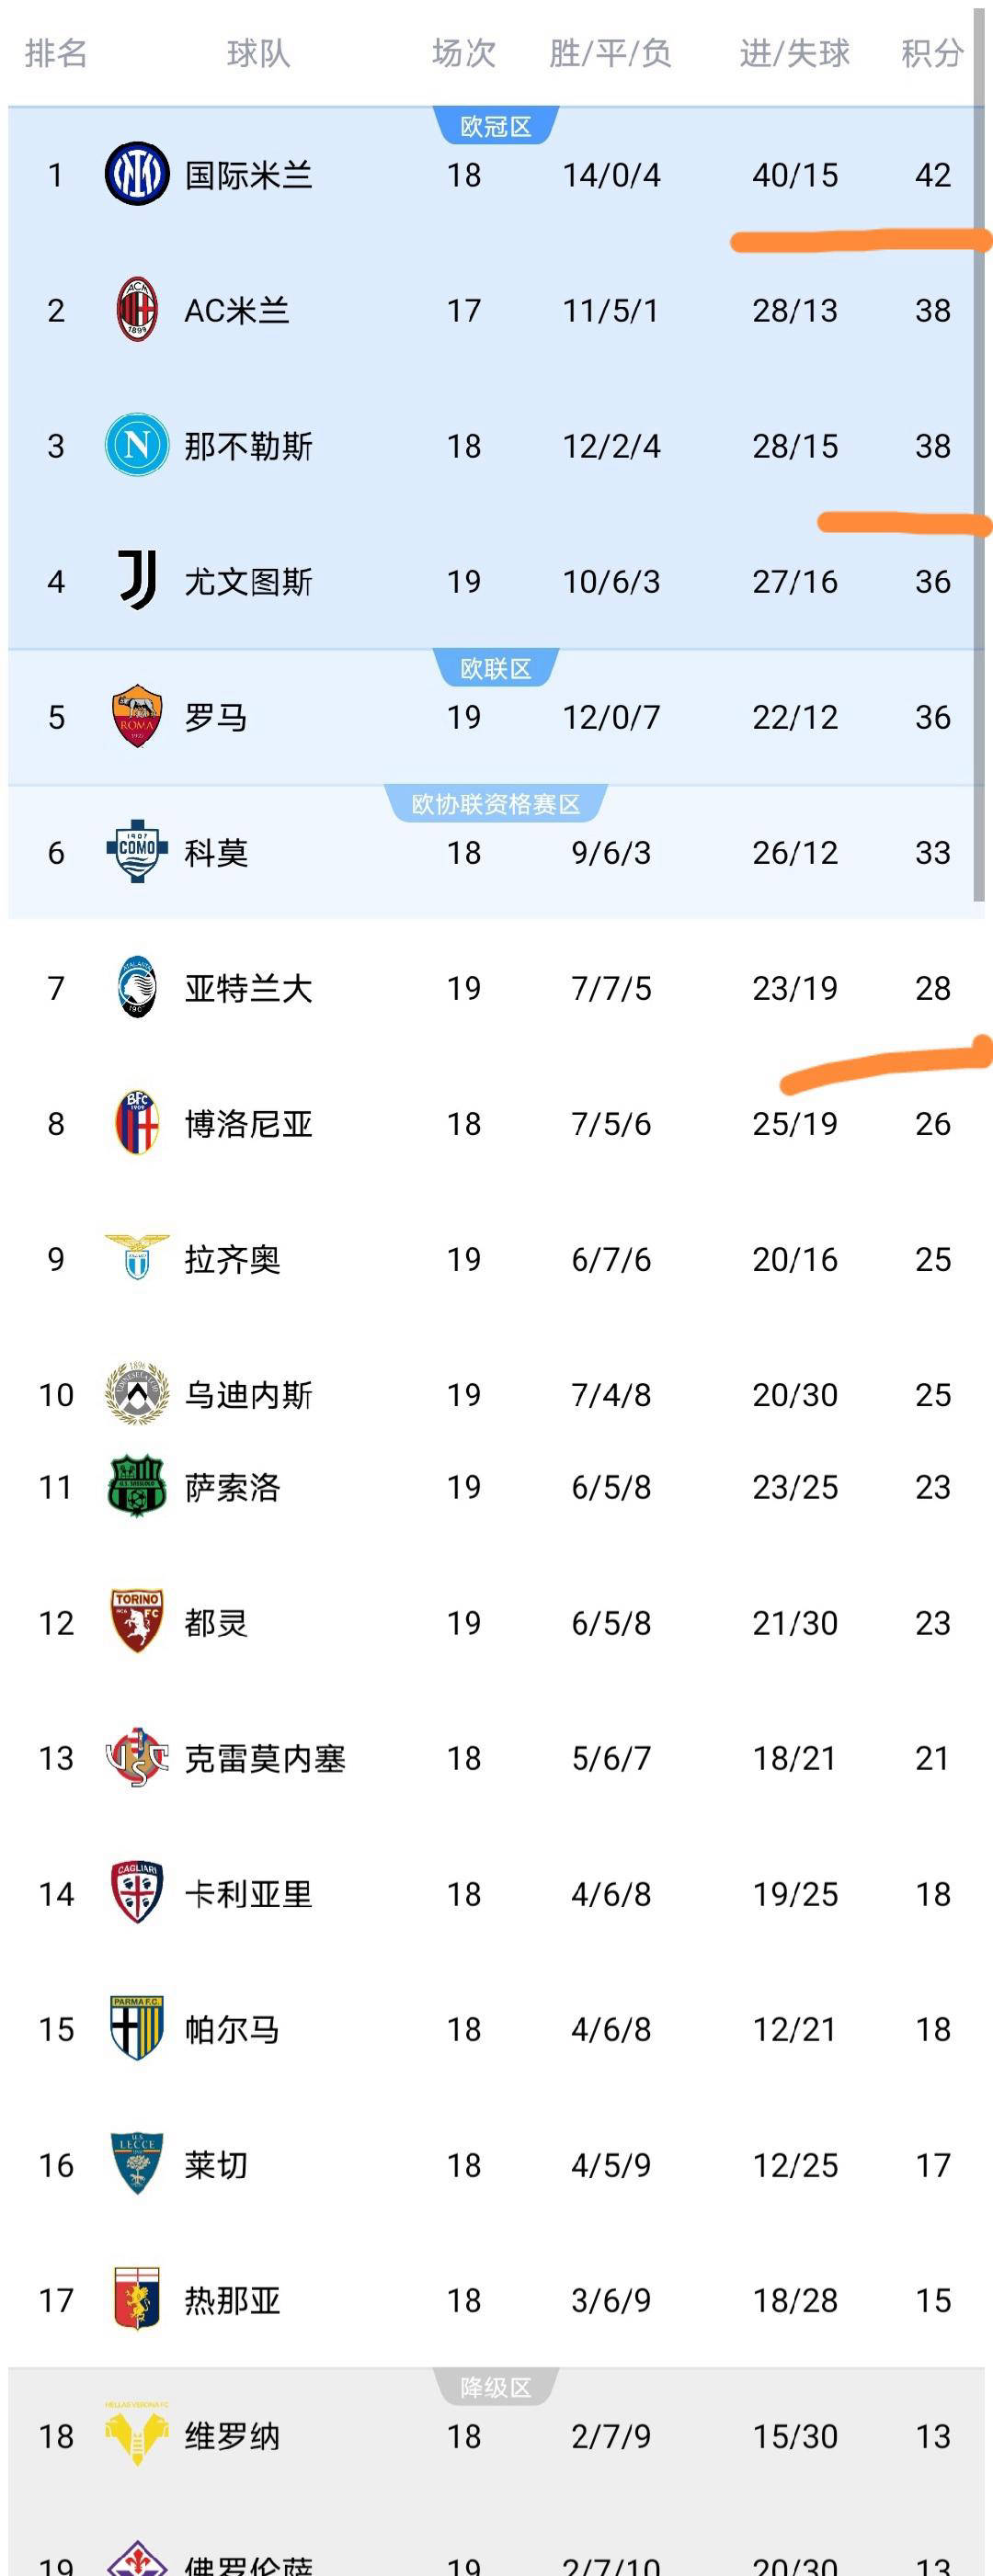Click the AC Milan club crest
The height and width of the screenshot is (2576, 993).
137,310
